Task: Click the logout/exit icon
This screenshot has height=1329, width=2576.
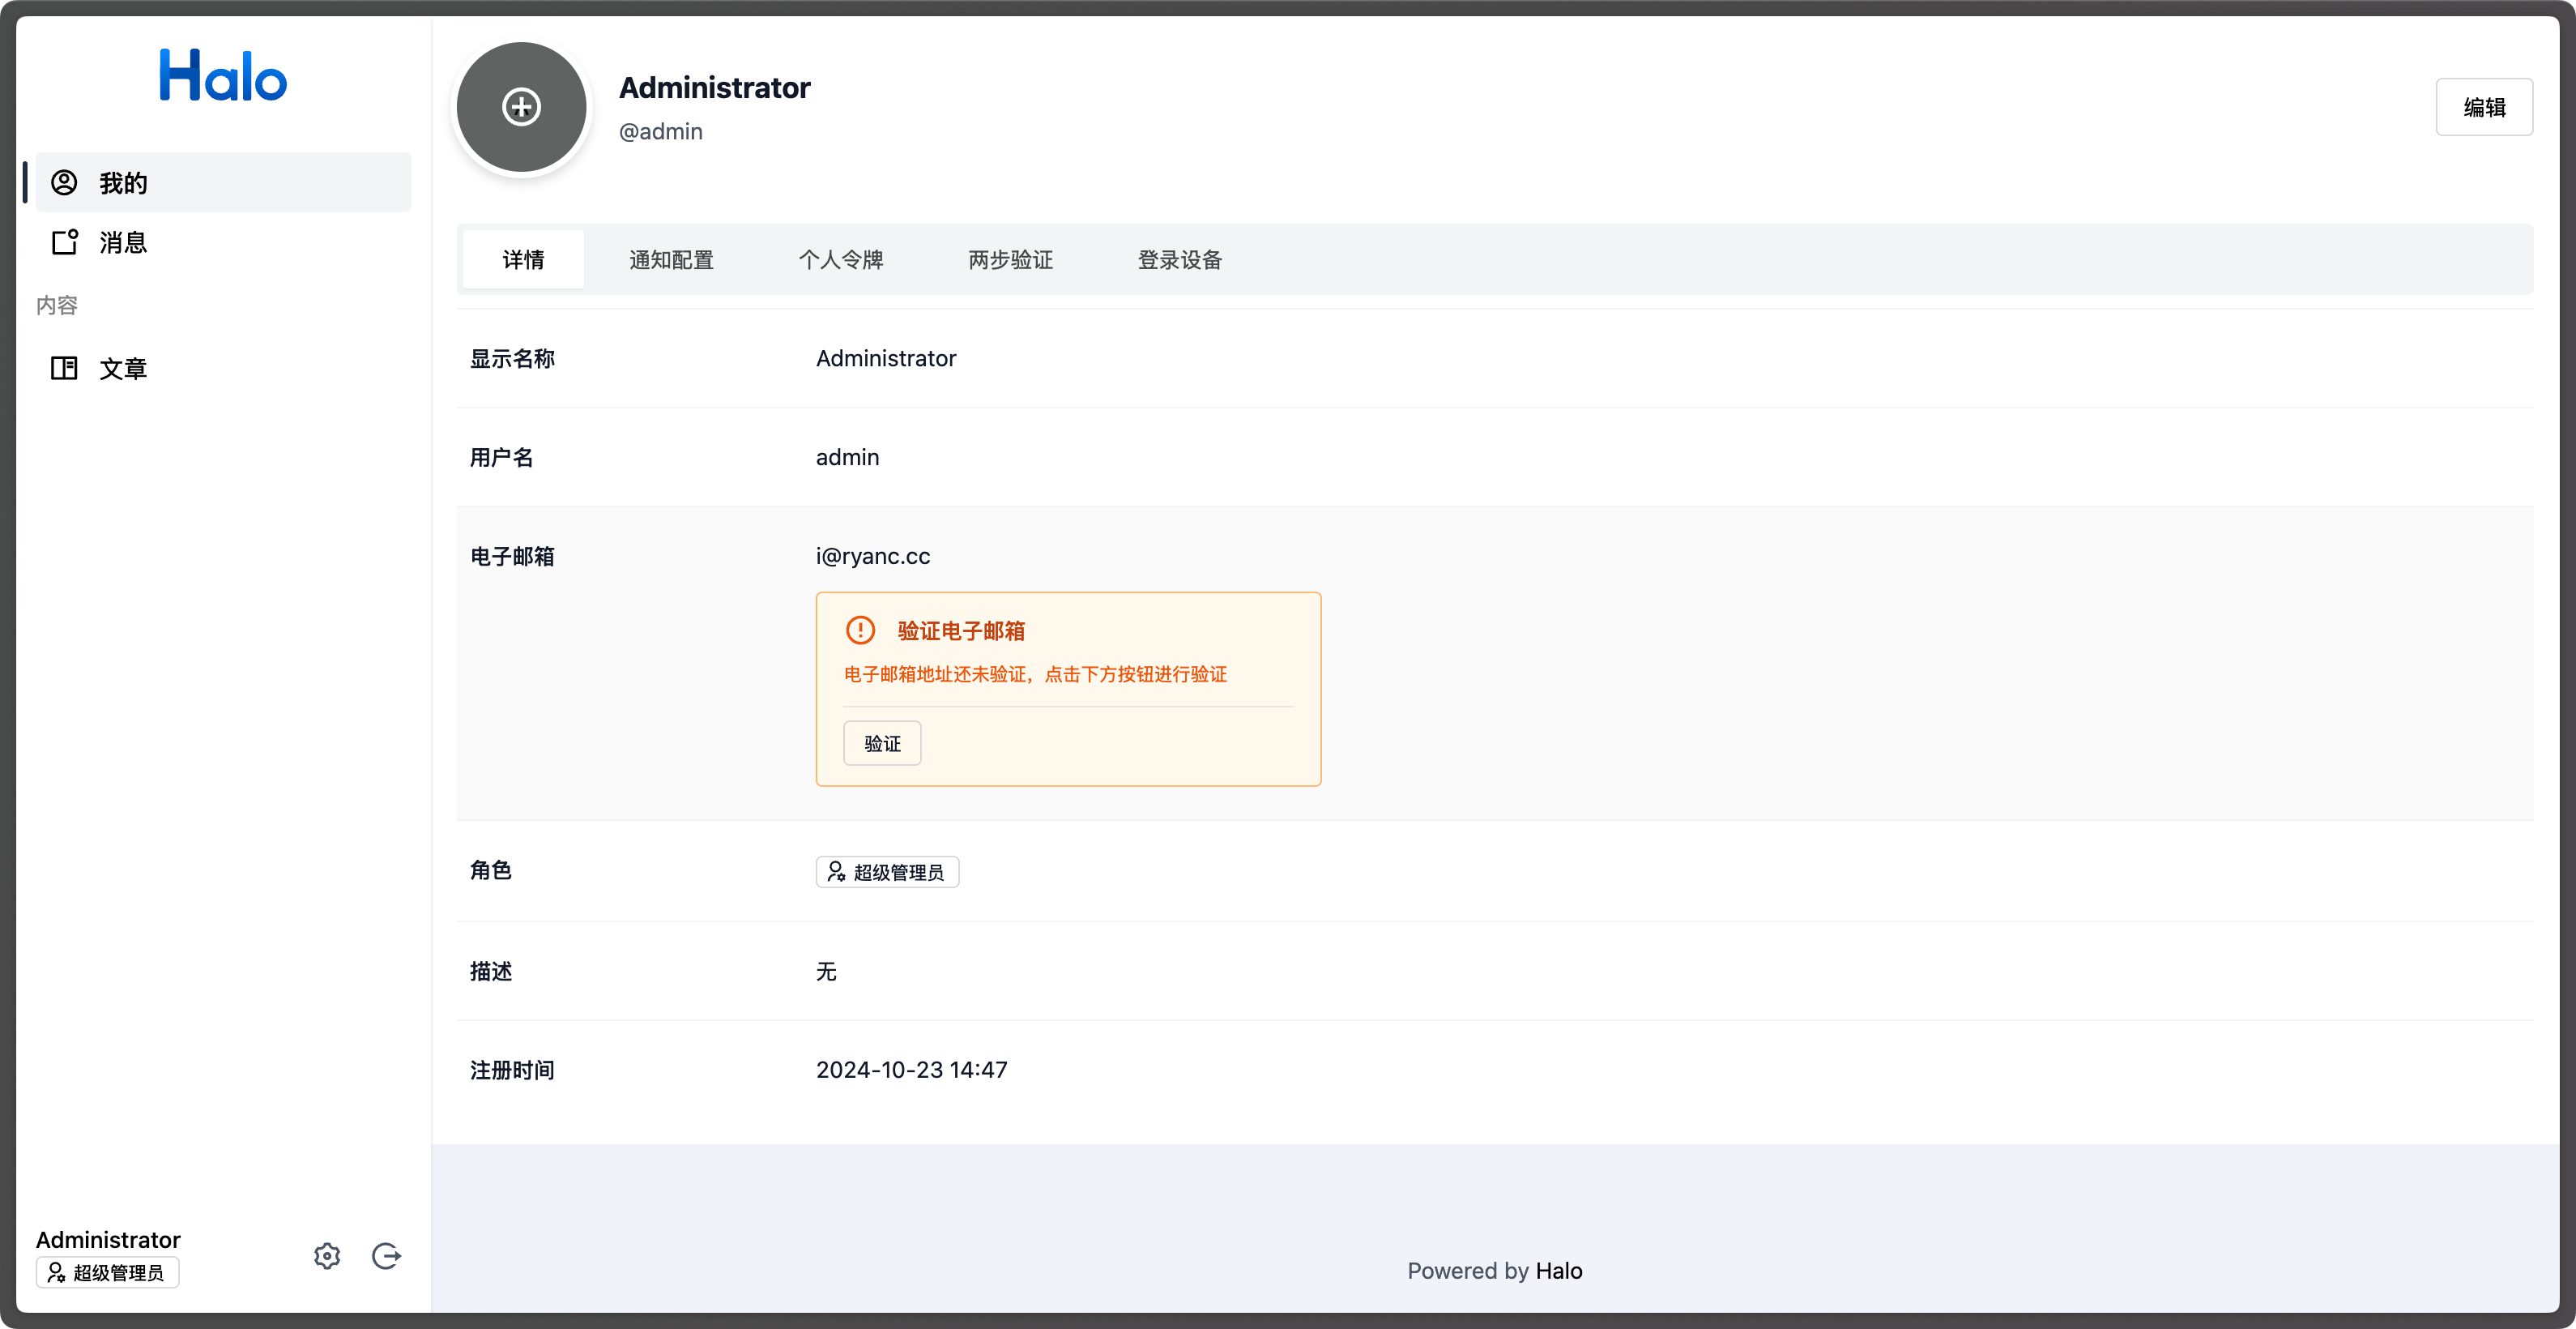Action: pos(385,1256)
